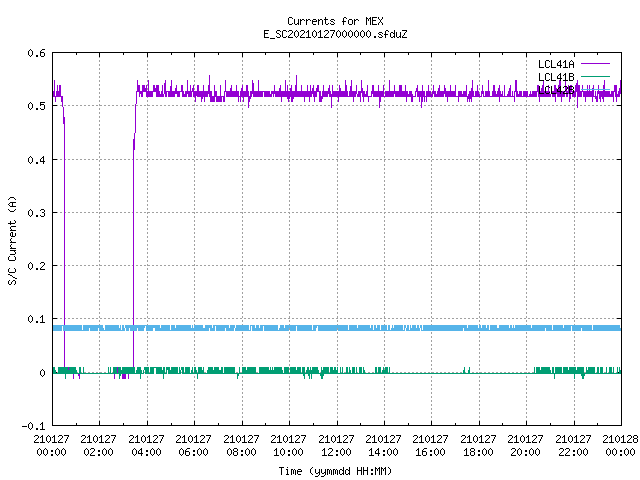This screenshot has height=480, width=640.
Task: Click the x-axis label '210127 14:00'
Action: click(x=384, y=446)
